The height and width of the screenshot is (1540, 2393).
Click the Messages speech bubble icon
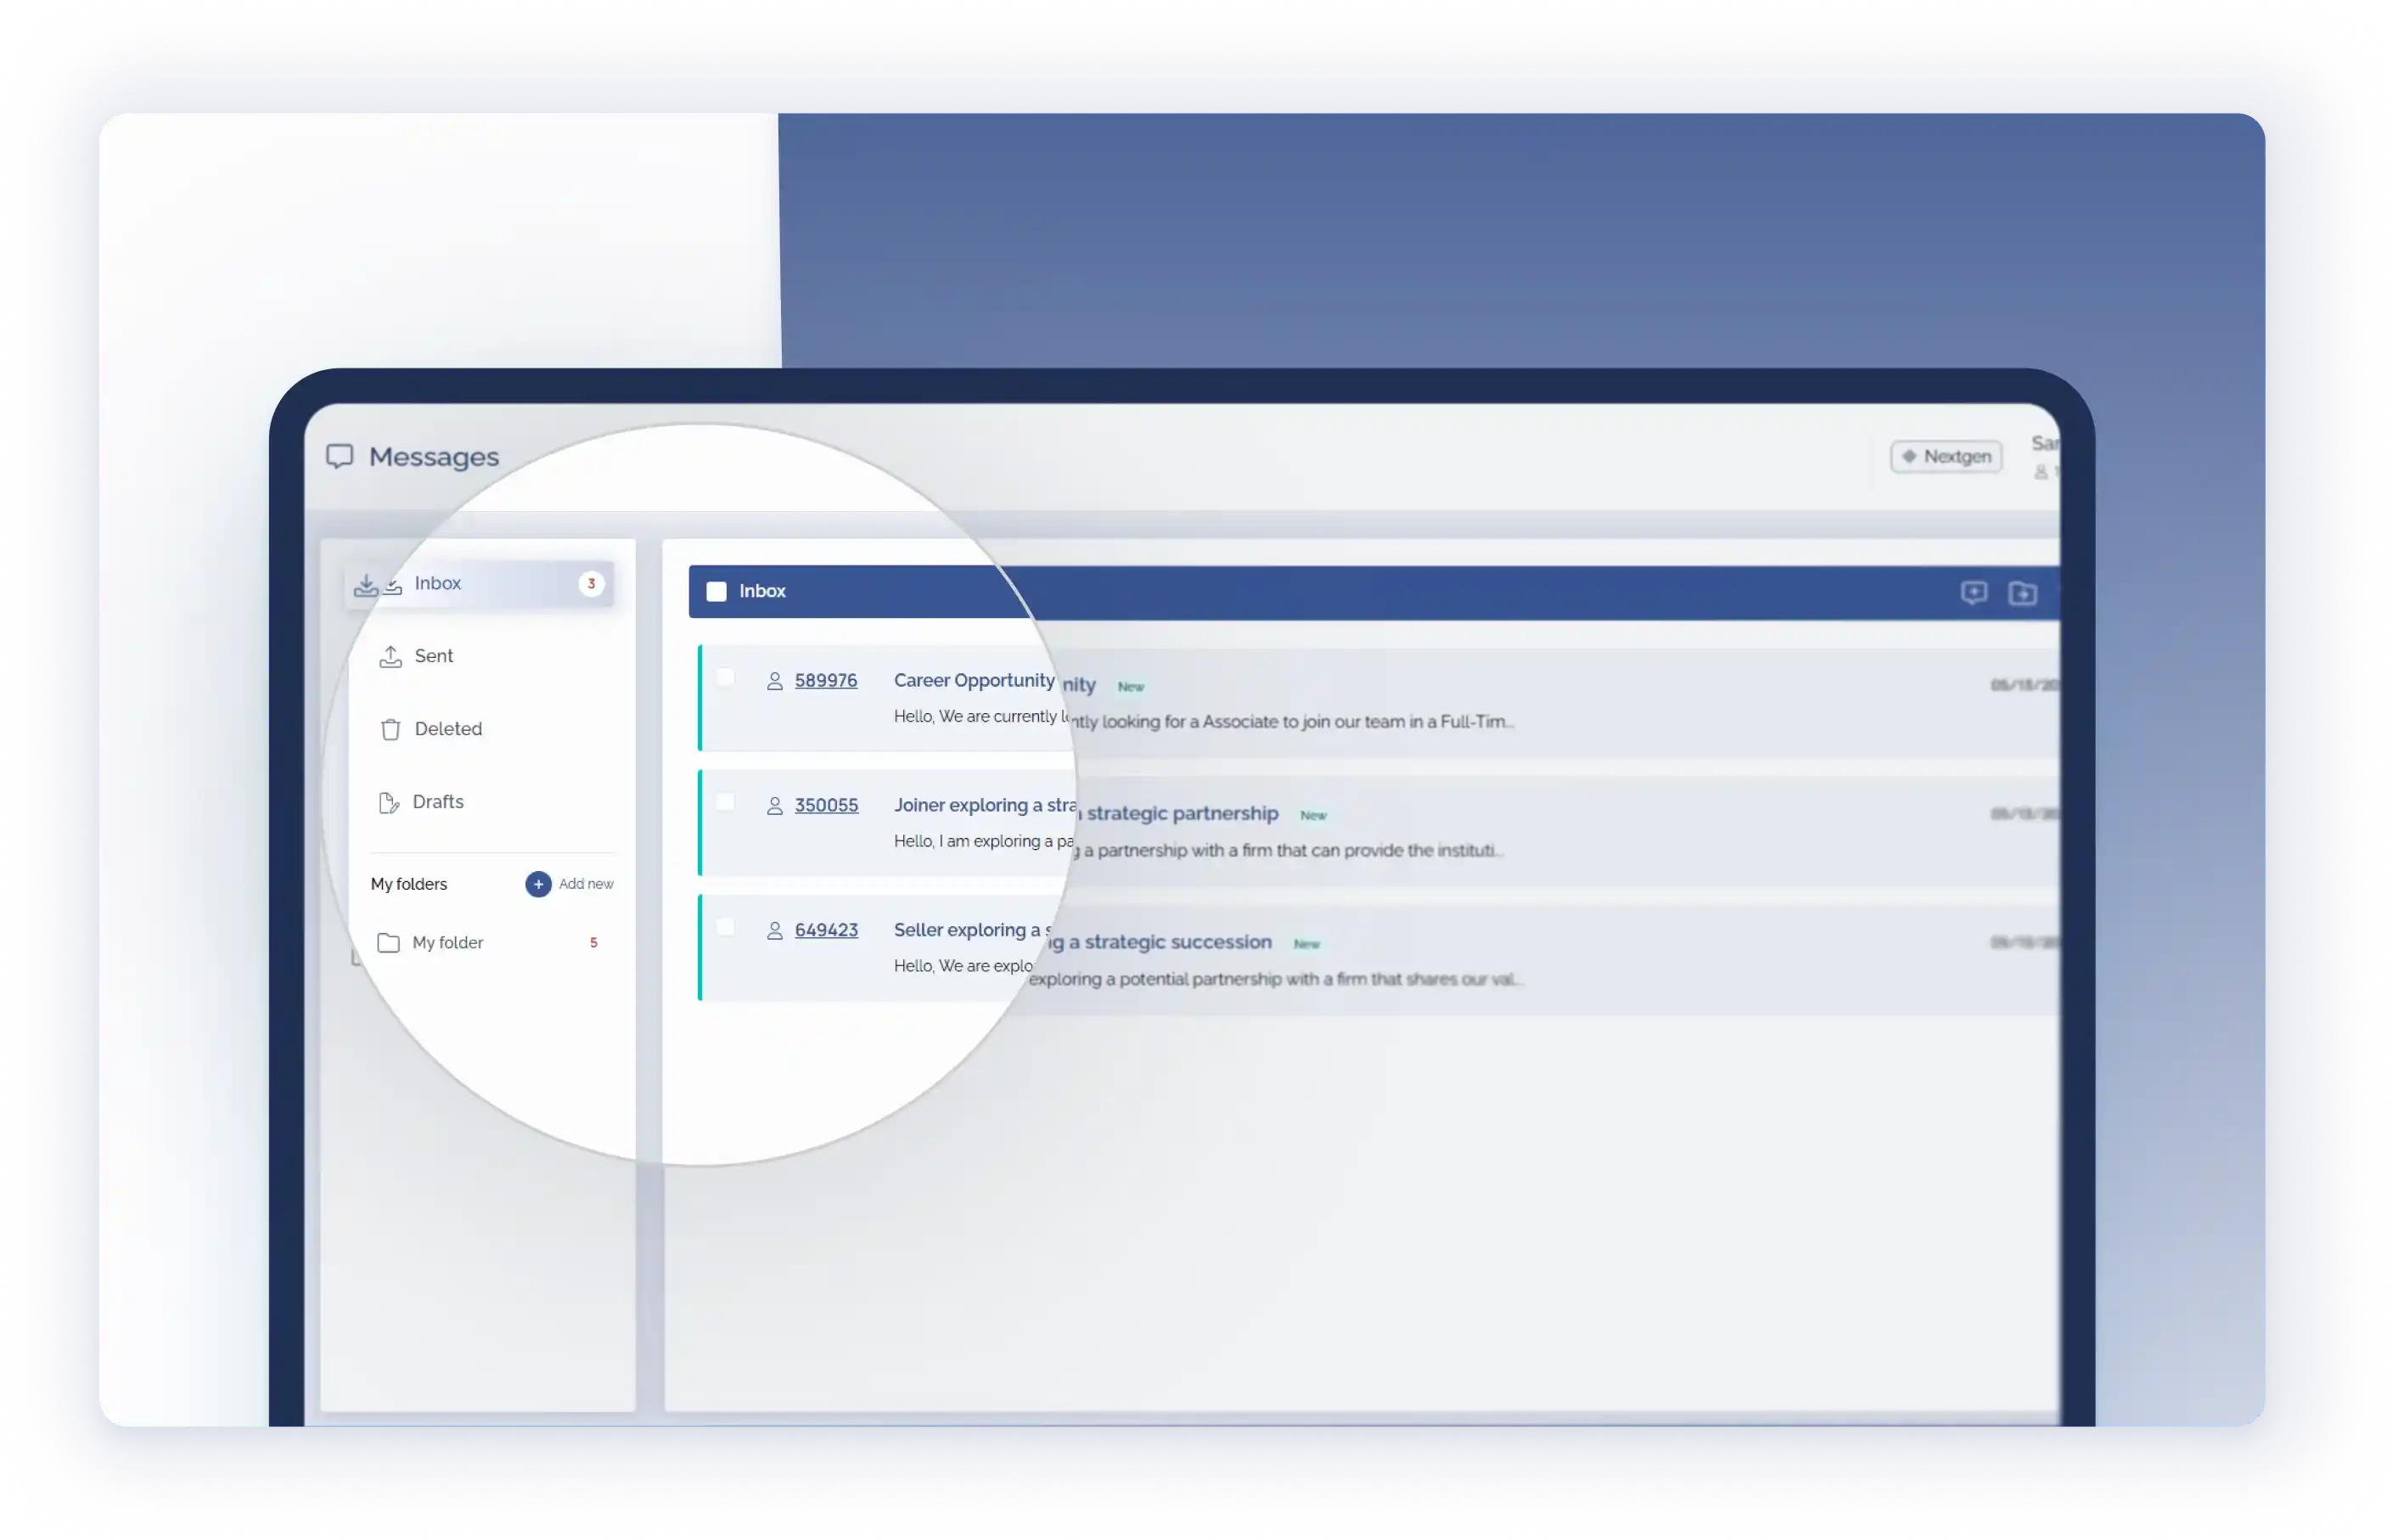[339, 457]
